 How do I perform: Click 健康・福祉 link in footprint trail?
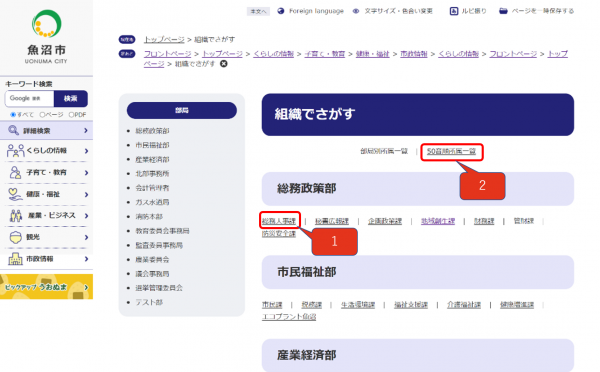pos(372,54)
